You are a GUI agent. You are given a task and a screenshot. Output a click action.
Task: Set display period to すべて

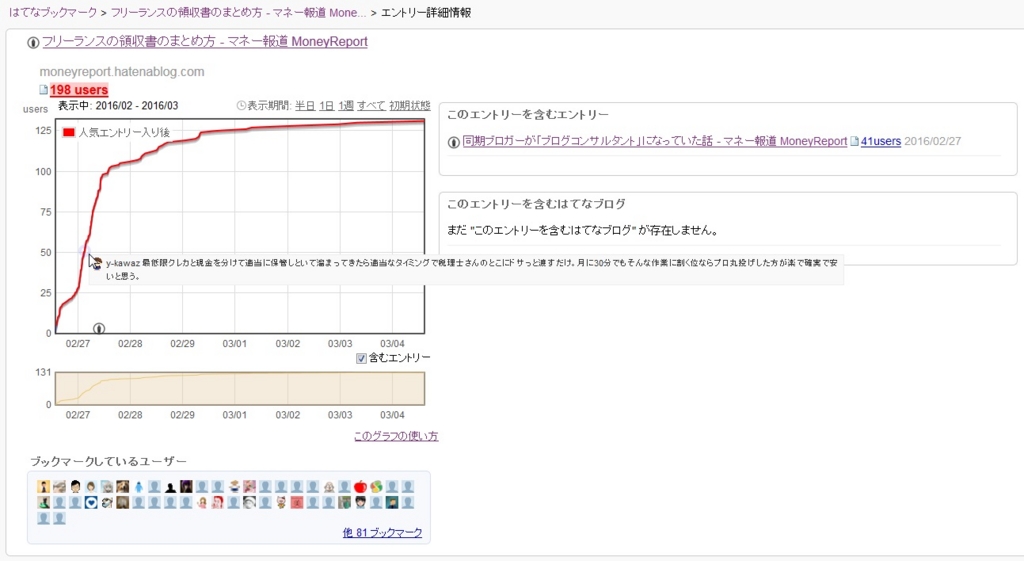pyautogui.click(x=371, y=106)
